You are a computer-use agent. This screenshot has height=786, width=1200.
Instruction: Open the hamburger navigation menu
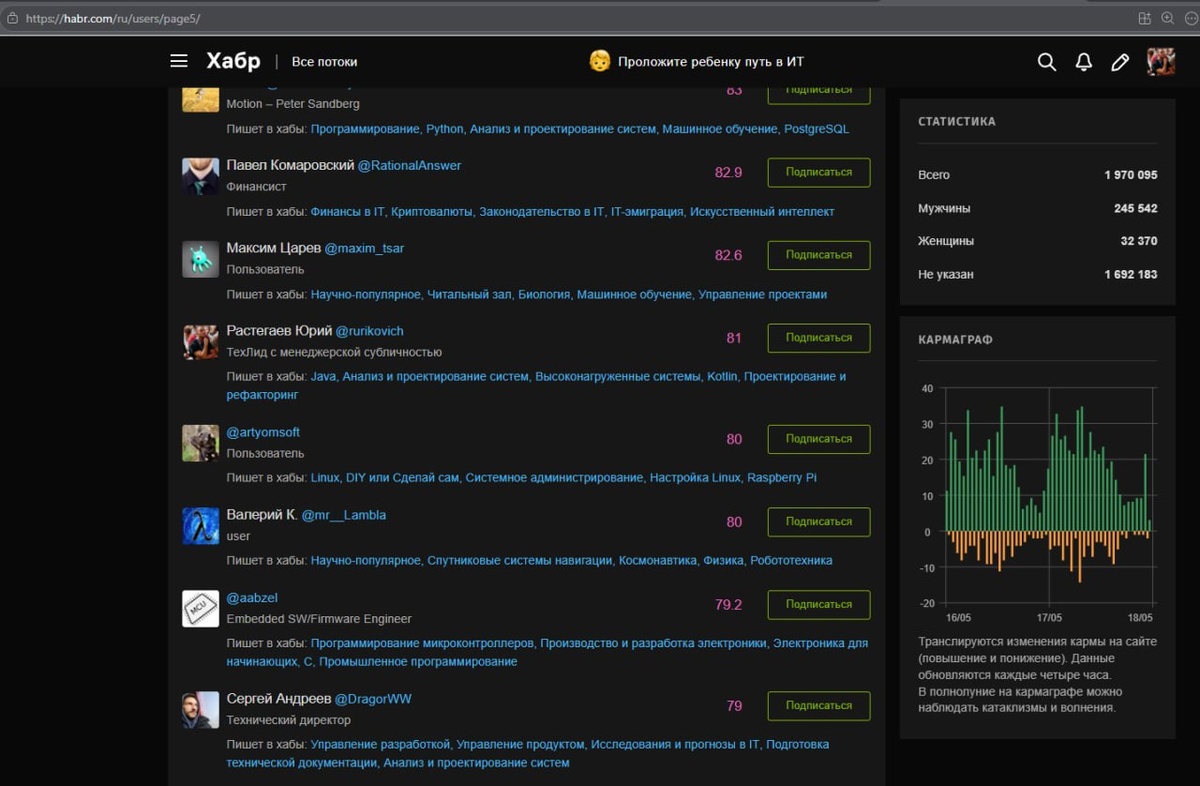pyautogui.click(x=179, y=61)
